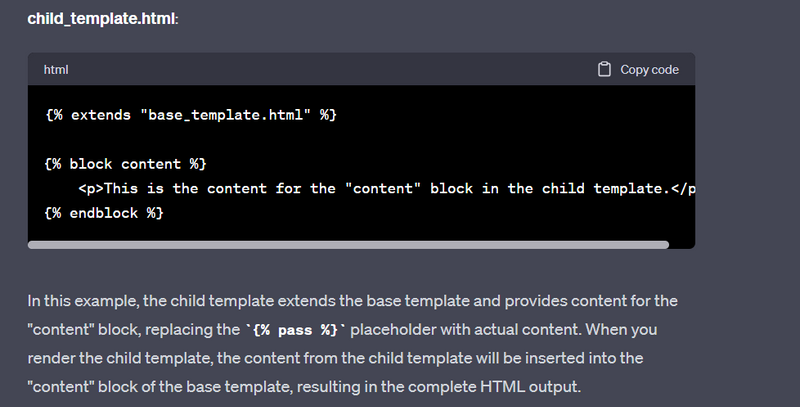Click the clipboard icon in the code header
The height and width of the screenshot is (407, 800).
tap(604, 70)
